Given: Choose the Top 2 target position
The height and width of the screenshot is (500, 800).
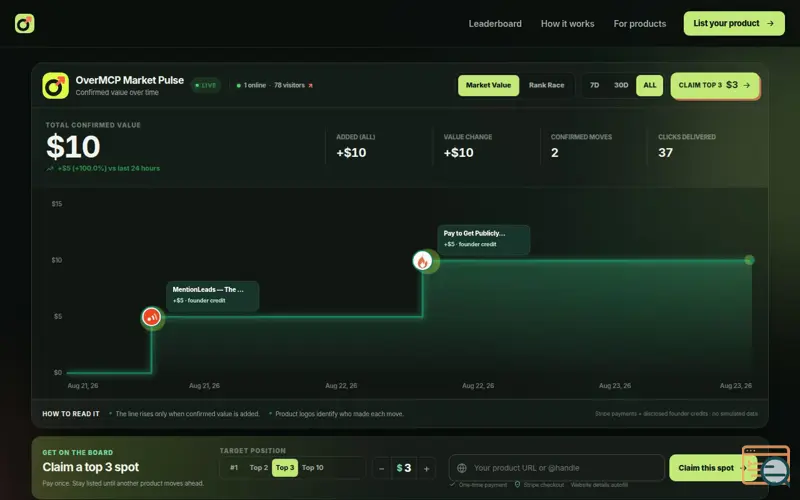Looking at the screenshot, I should coord(259,468).
